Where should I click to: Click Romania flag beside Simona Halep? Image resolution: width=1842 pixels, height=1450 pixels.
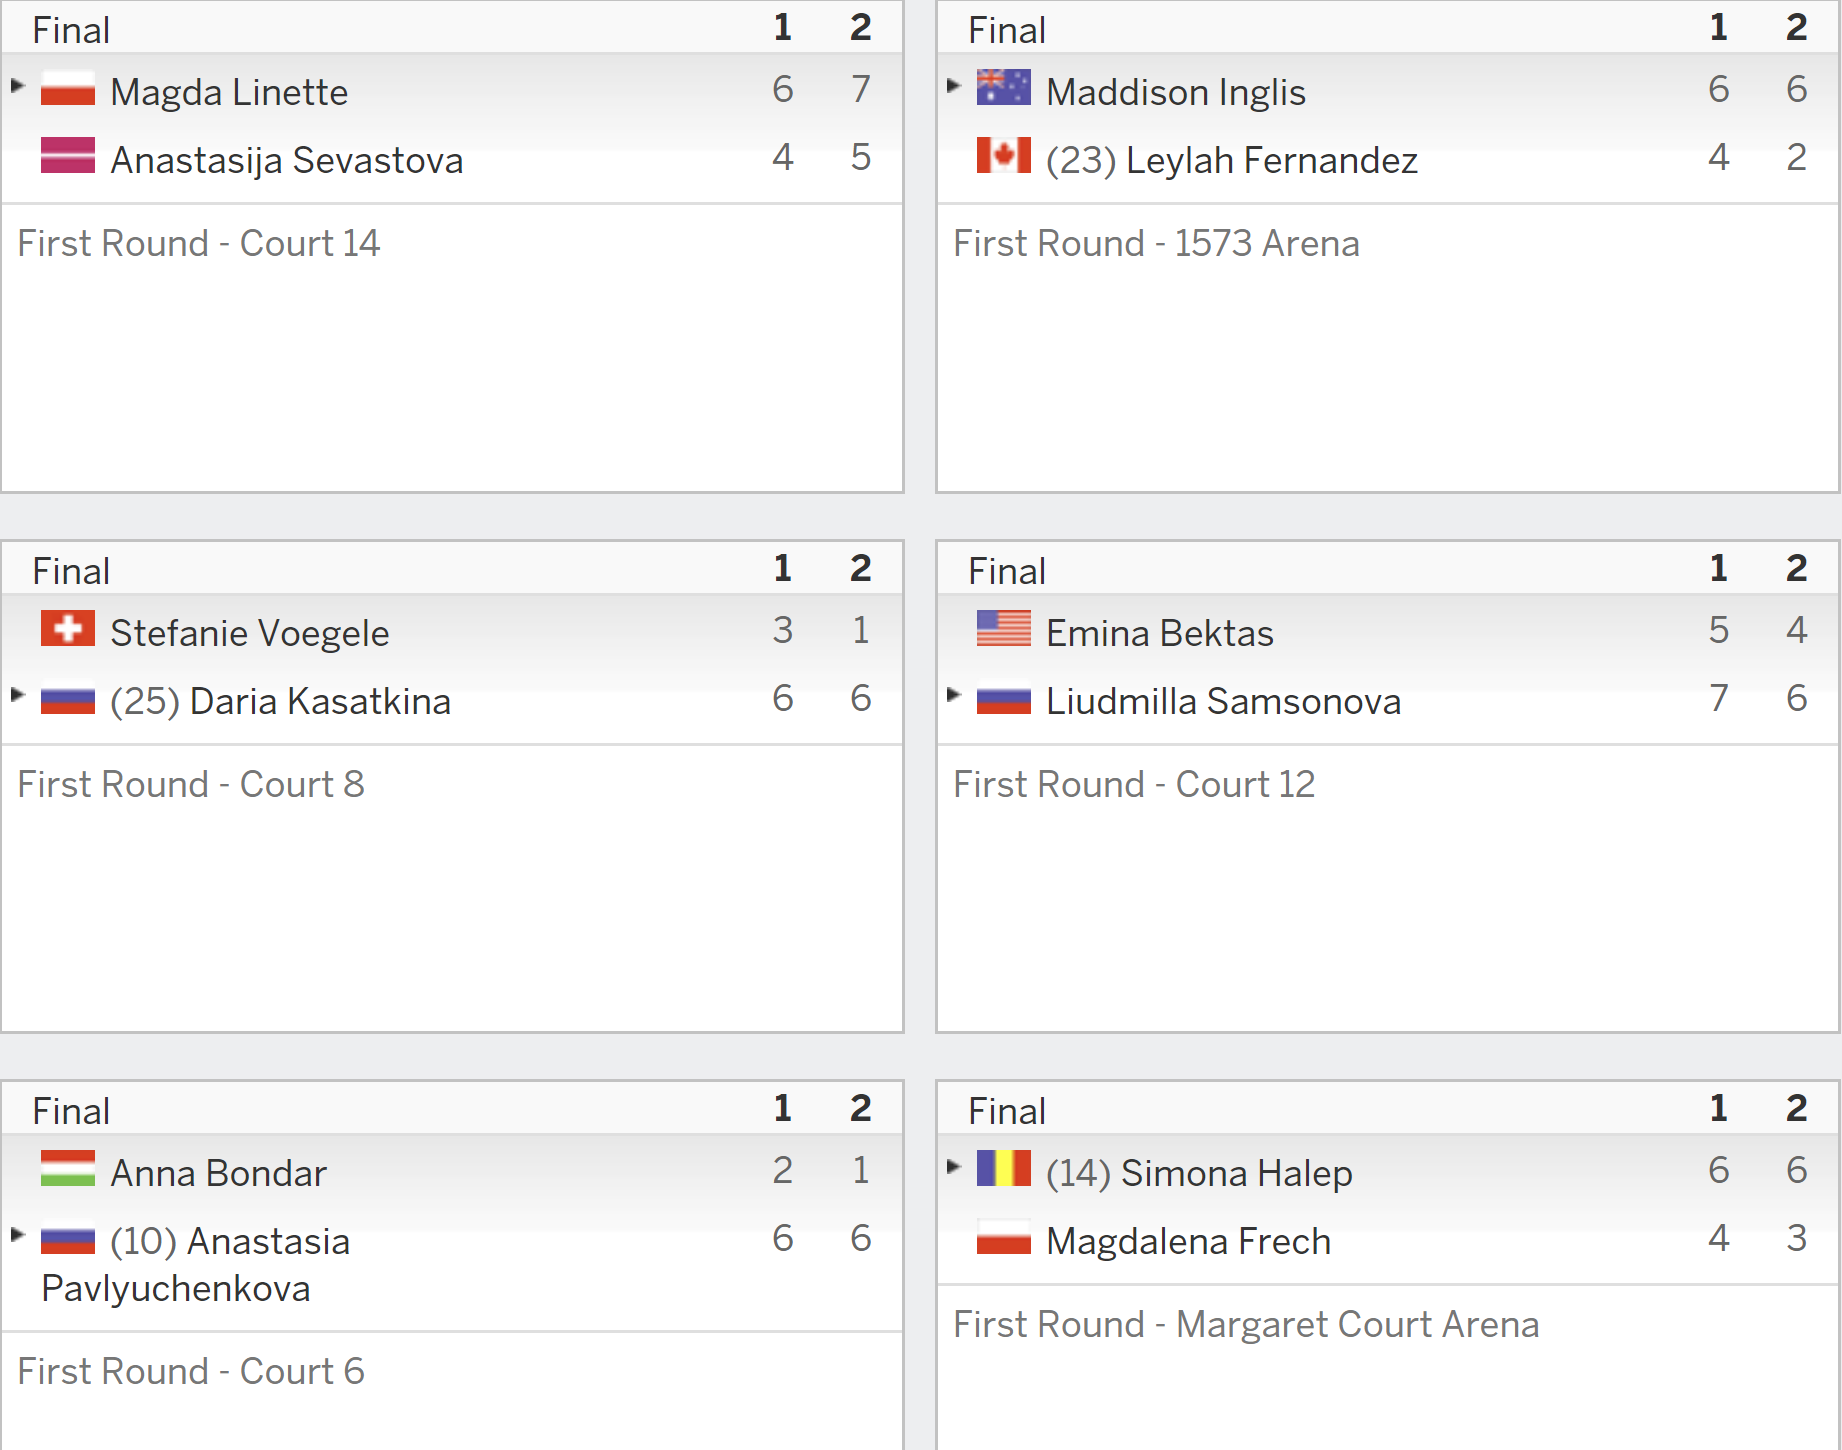[1004, 1169]
